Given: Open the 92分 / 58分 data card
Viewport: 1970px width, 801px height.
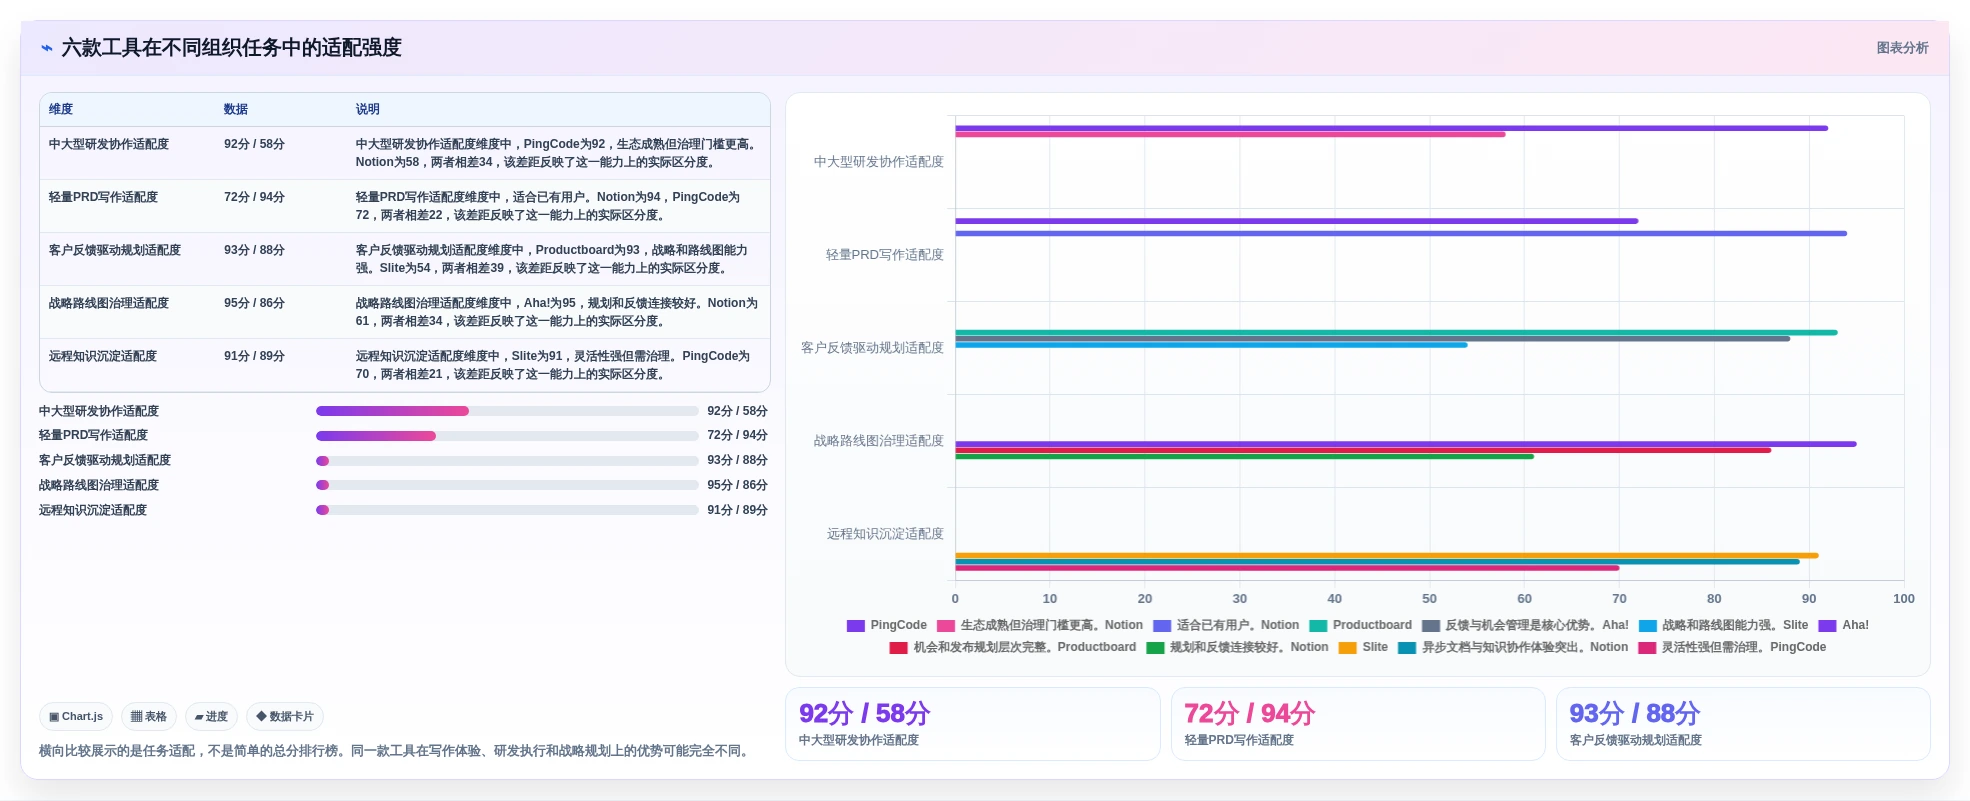Looking at the screenshot, I should click(x=972, y=724).
